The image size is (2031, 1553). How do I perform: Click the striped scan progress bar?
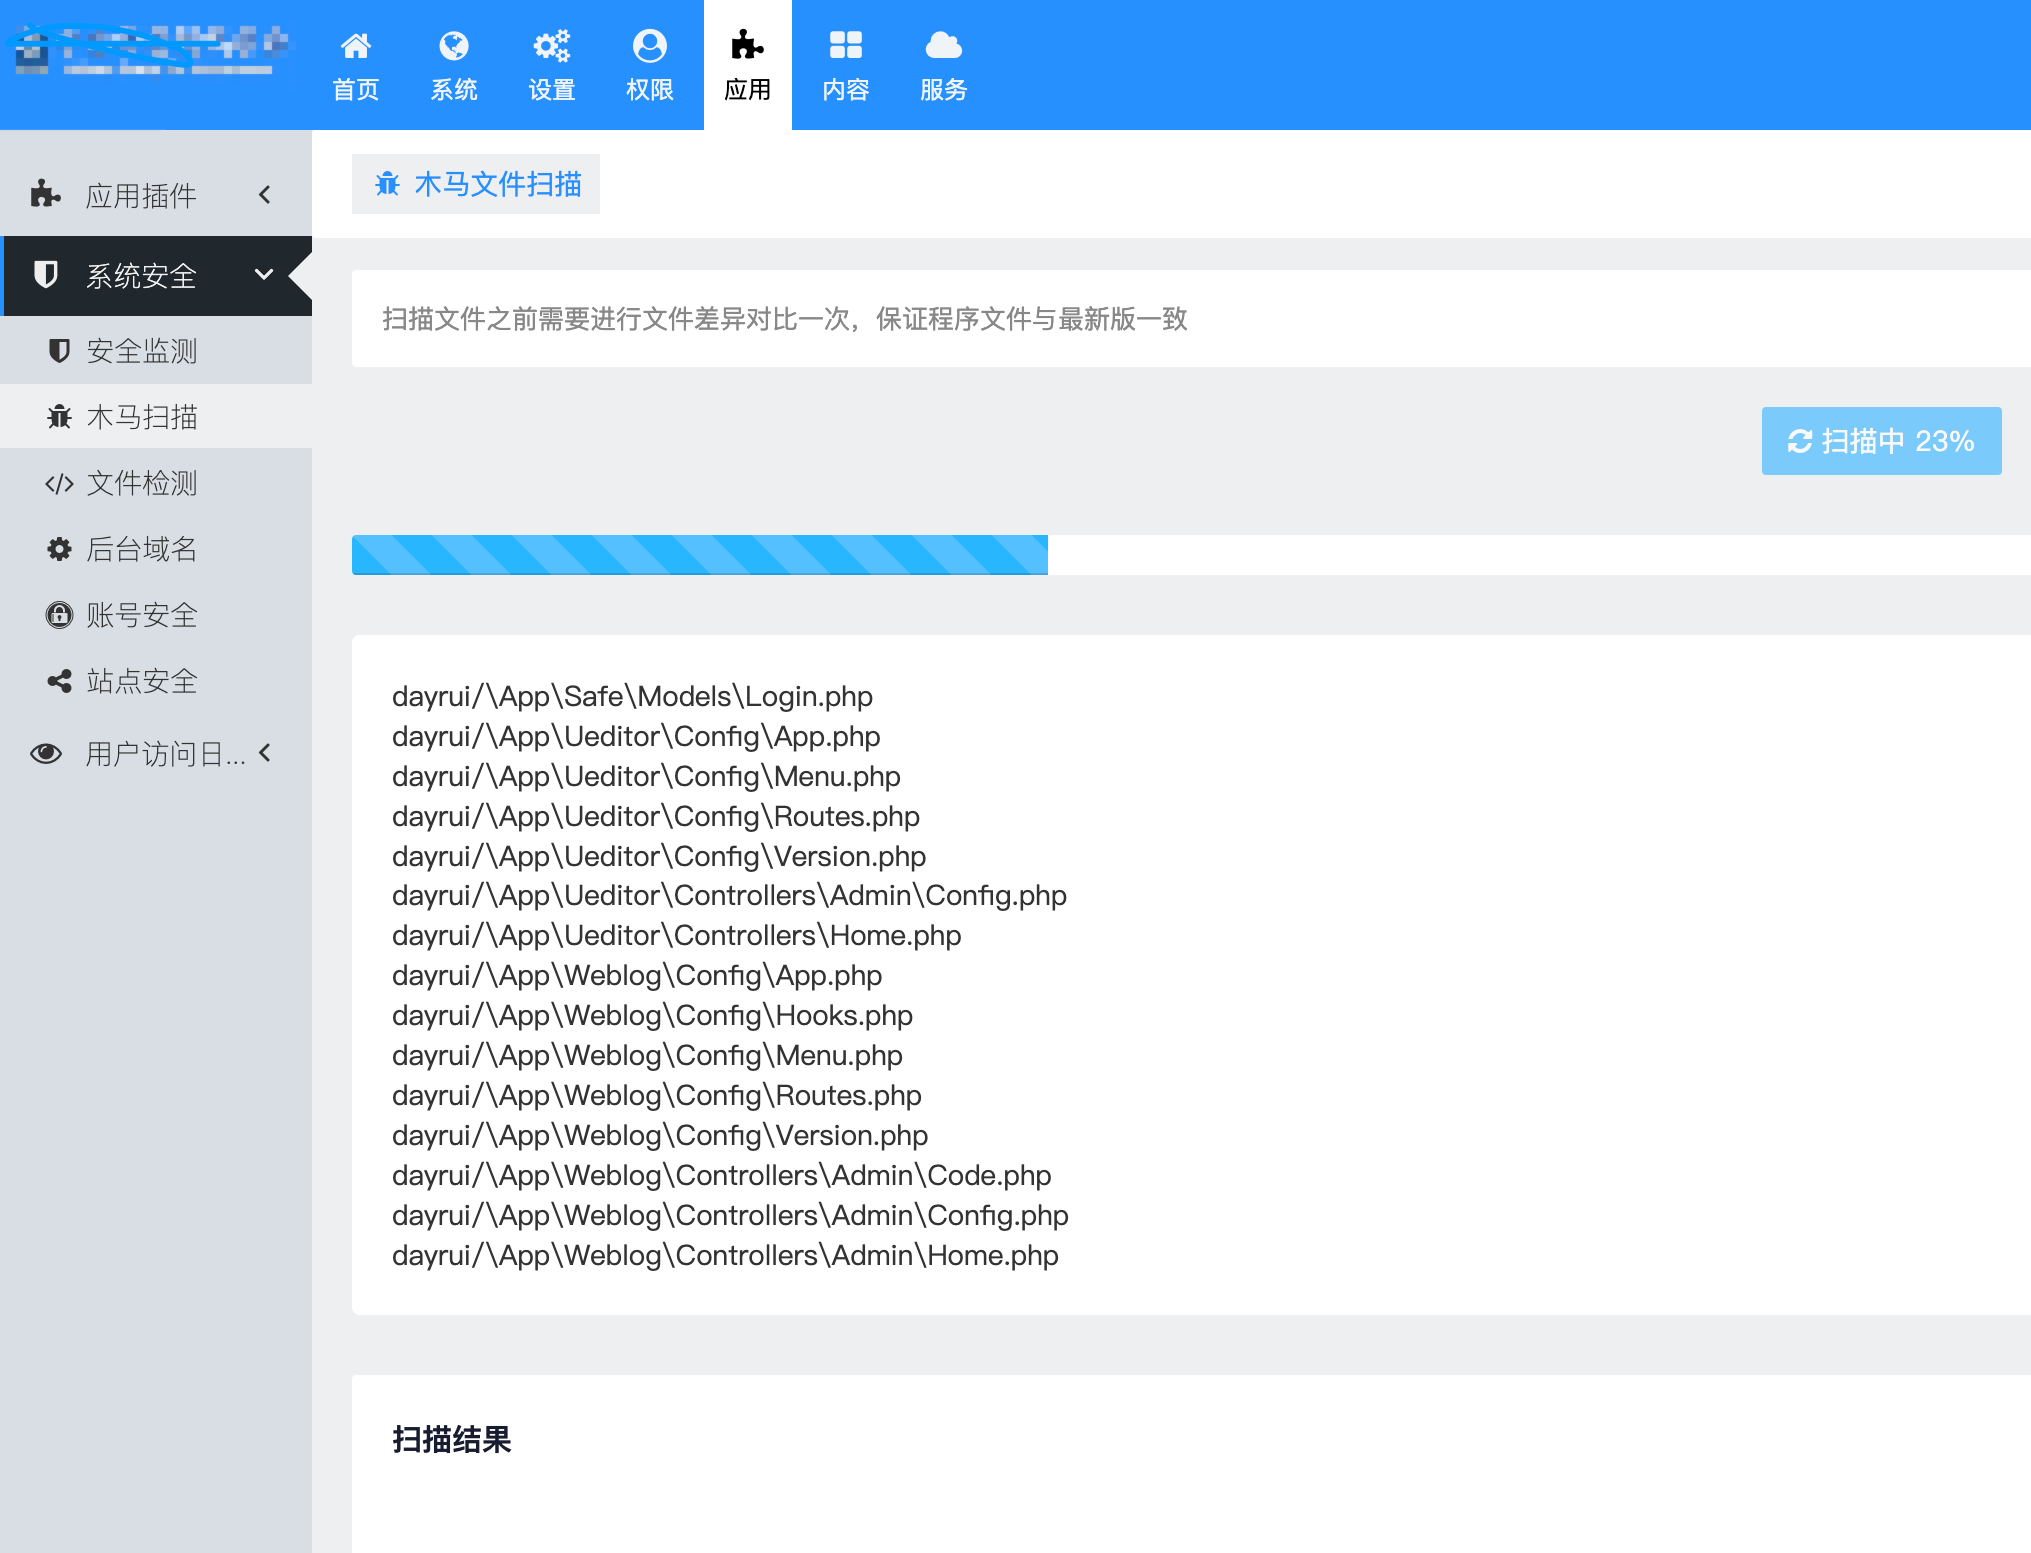pyautogui.click(x=700, y=555)
